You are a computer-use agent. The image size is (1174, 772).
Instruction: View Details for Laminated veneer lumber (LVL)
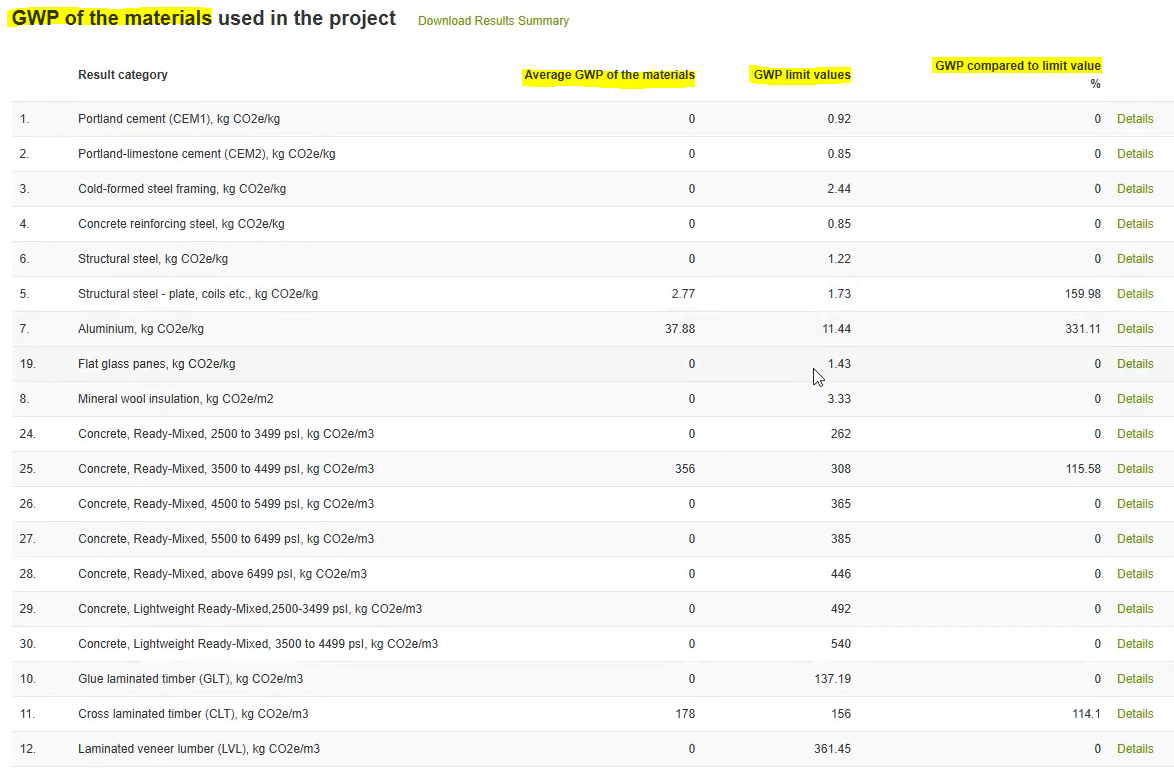tap(1135, 748)
